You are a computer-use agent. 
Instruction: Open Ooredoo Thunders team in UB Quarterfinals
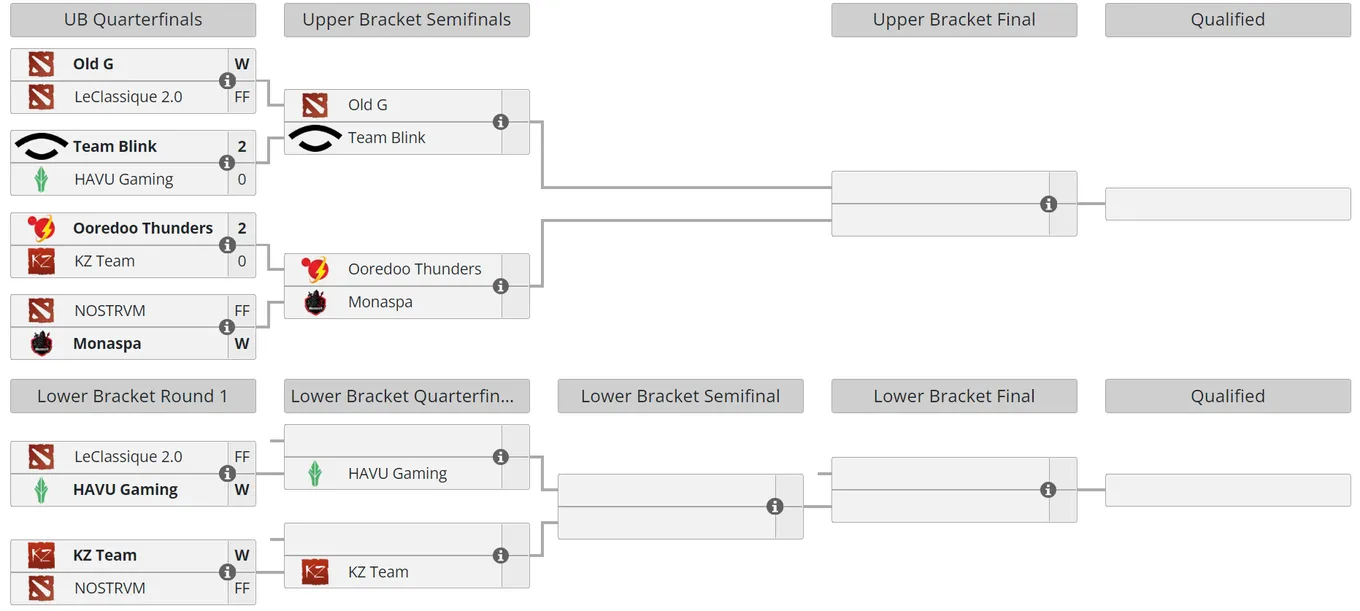tap(143, 228)
